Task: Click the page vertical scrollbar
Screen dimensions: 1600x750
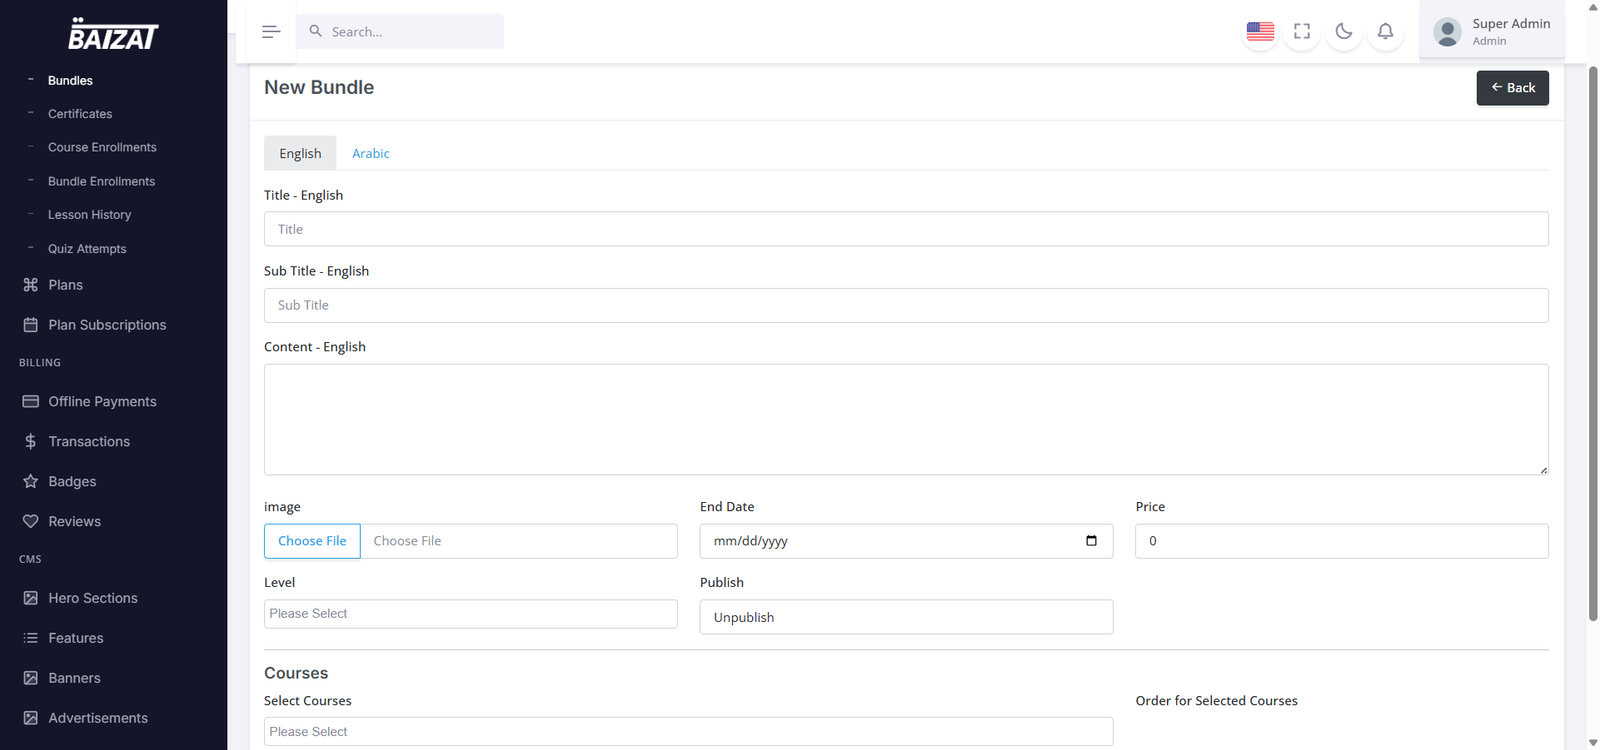Action: 1593,340
